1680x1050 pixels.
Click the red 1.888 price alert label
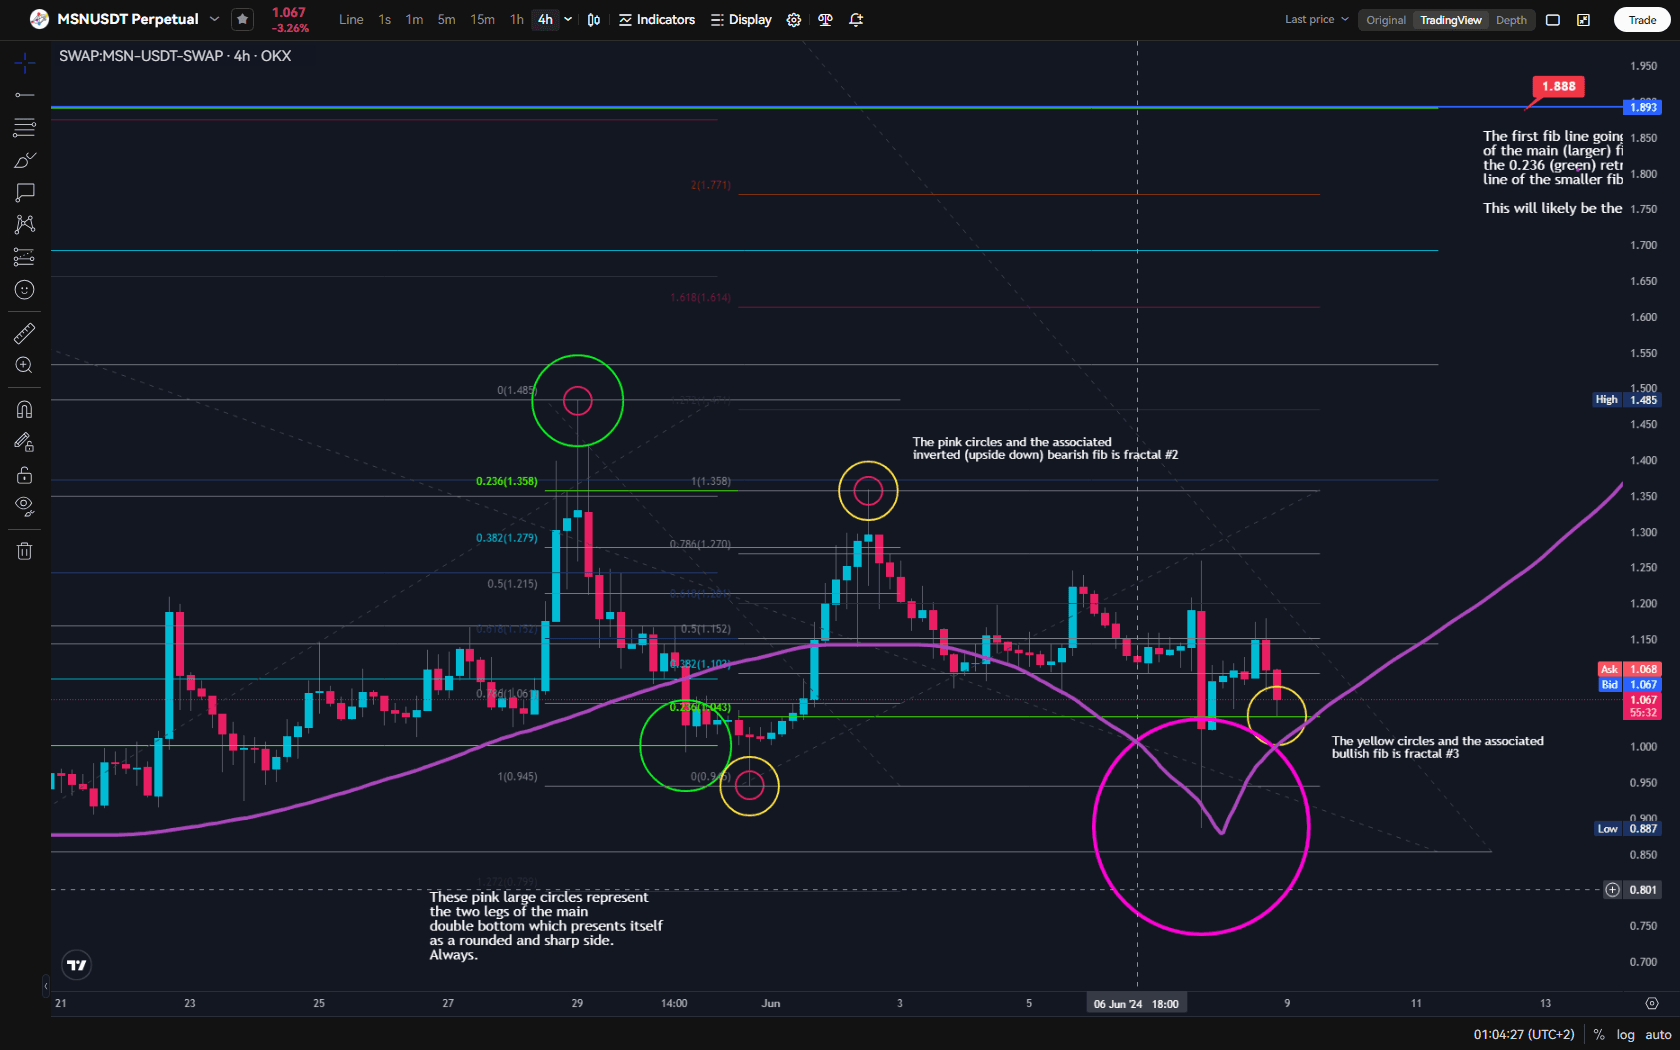(1558, 87)
